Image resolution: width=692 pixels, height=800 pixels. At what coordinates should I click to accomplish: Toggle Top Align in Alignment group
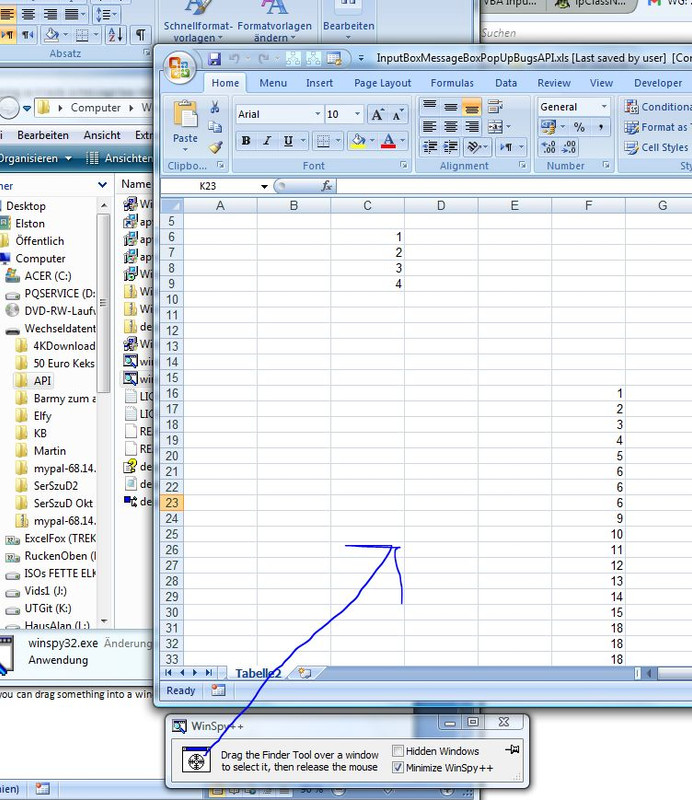pyautogui.click(x=430, y=106)
